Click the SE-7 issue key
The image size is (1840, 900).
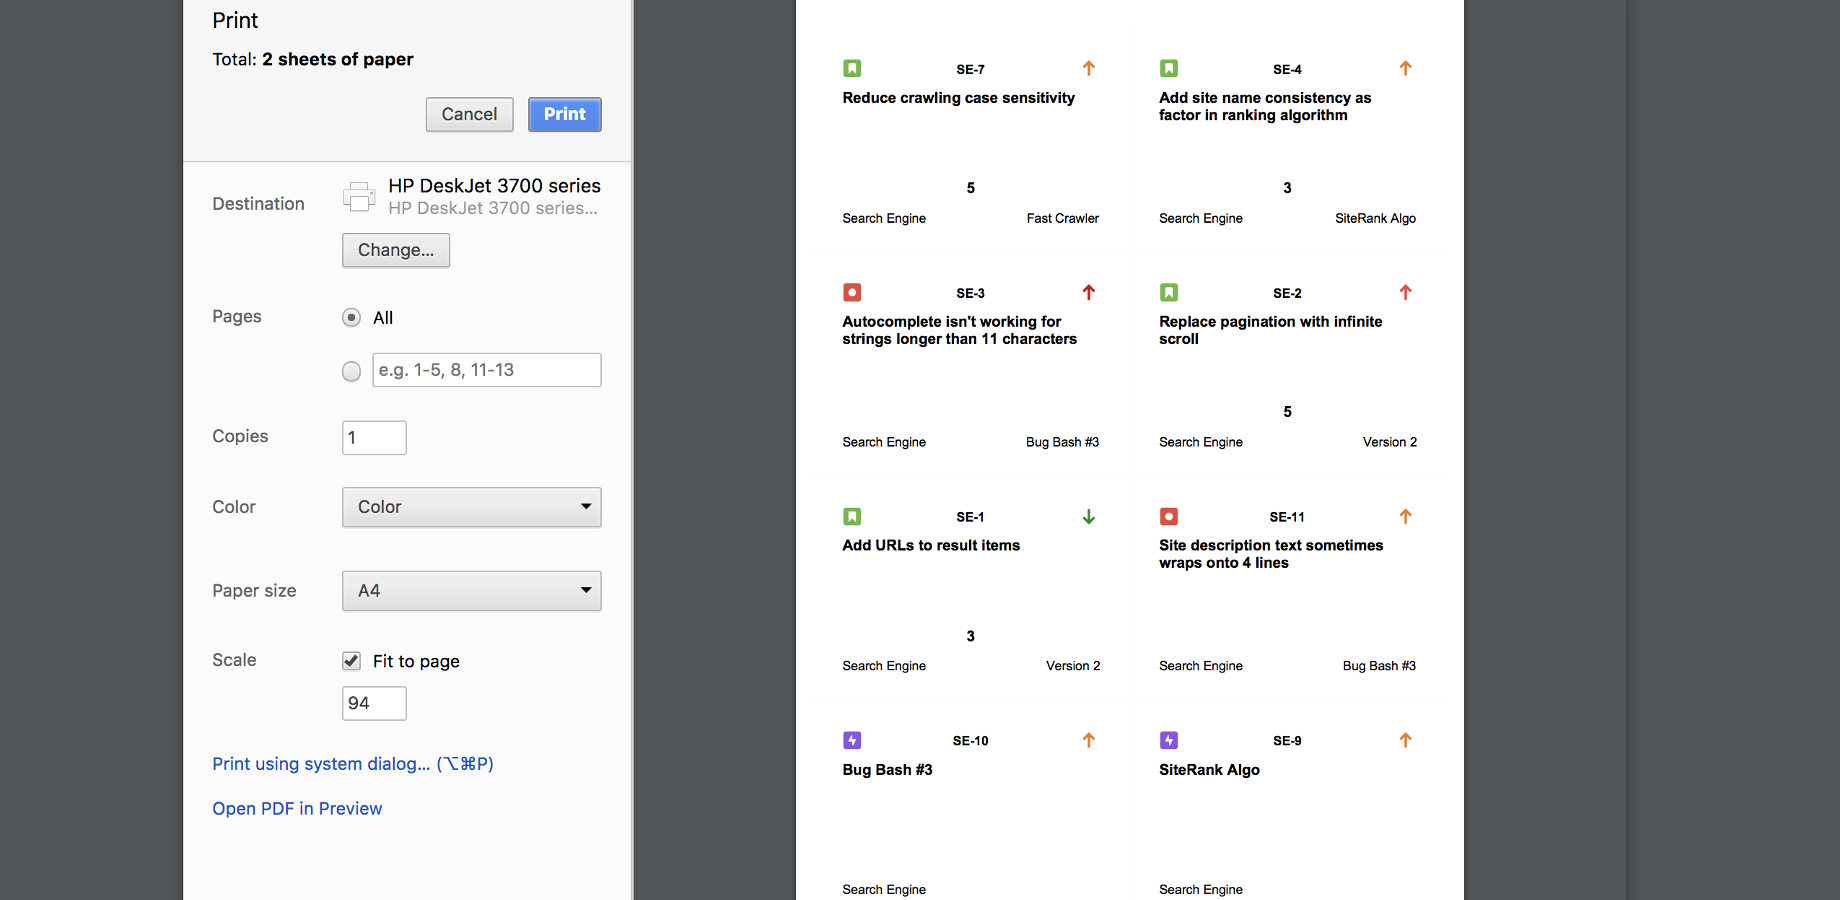click(970, 69)
